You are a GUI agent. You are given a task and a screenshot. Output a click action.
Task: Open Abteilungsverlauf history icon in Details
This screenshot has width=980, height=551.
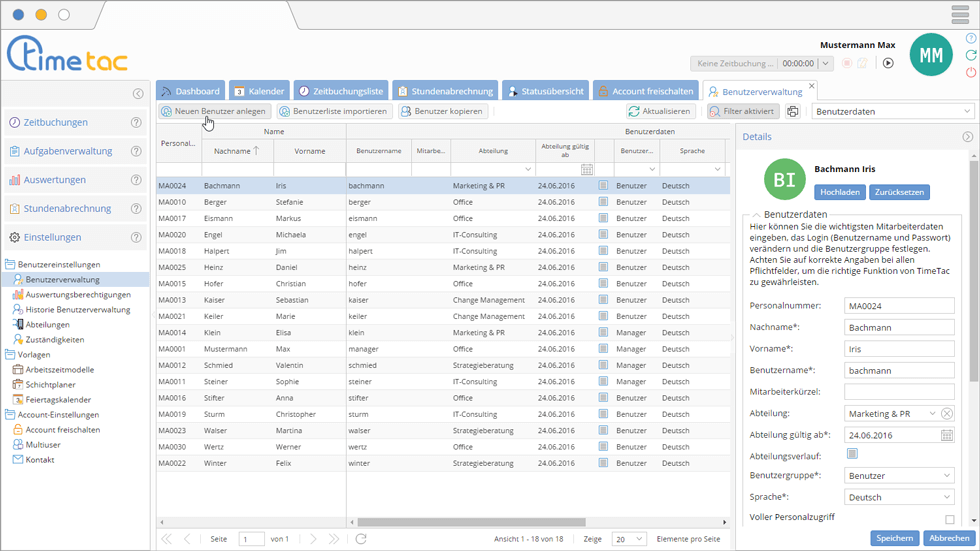(x=852, y=454)
